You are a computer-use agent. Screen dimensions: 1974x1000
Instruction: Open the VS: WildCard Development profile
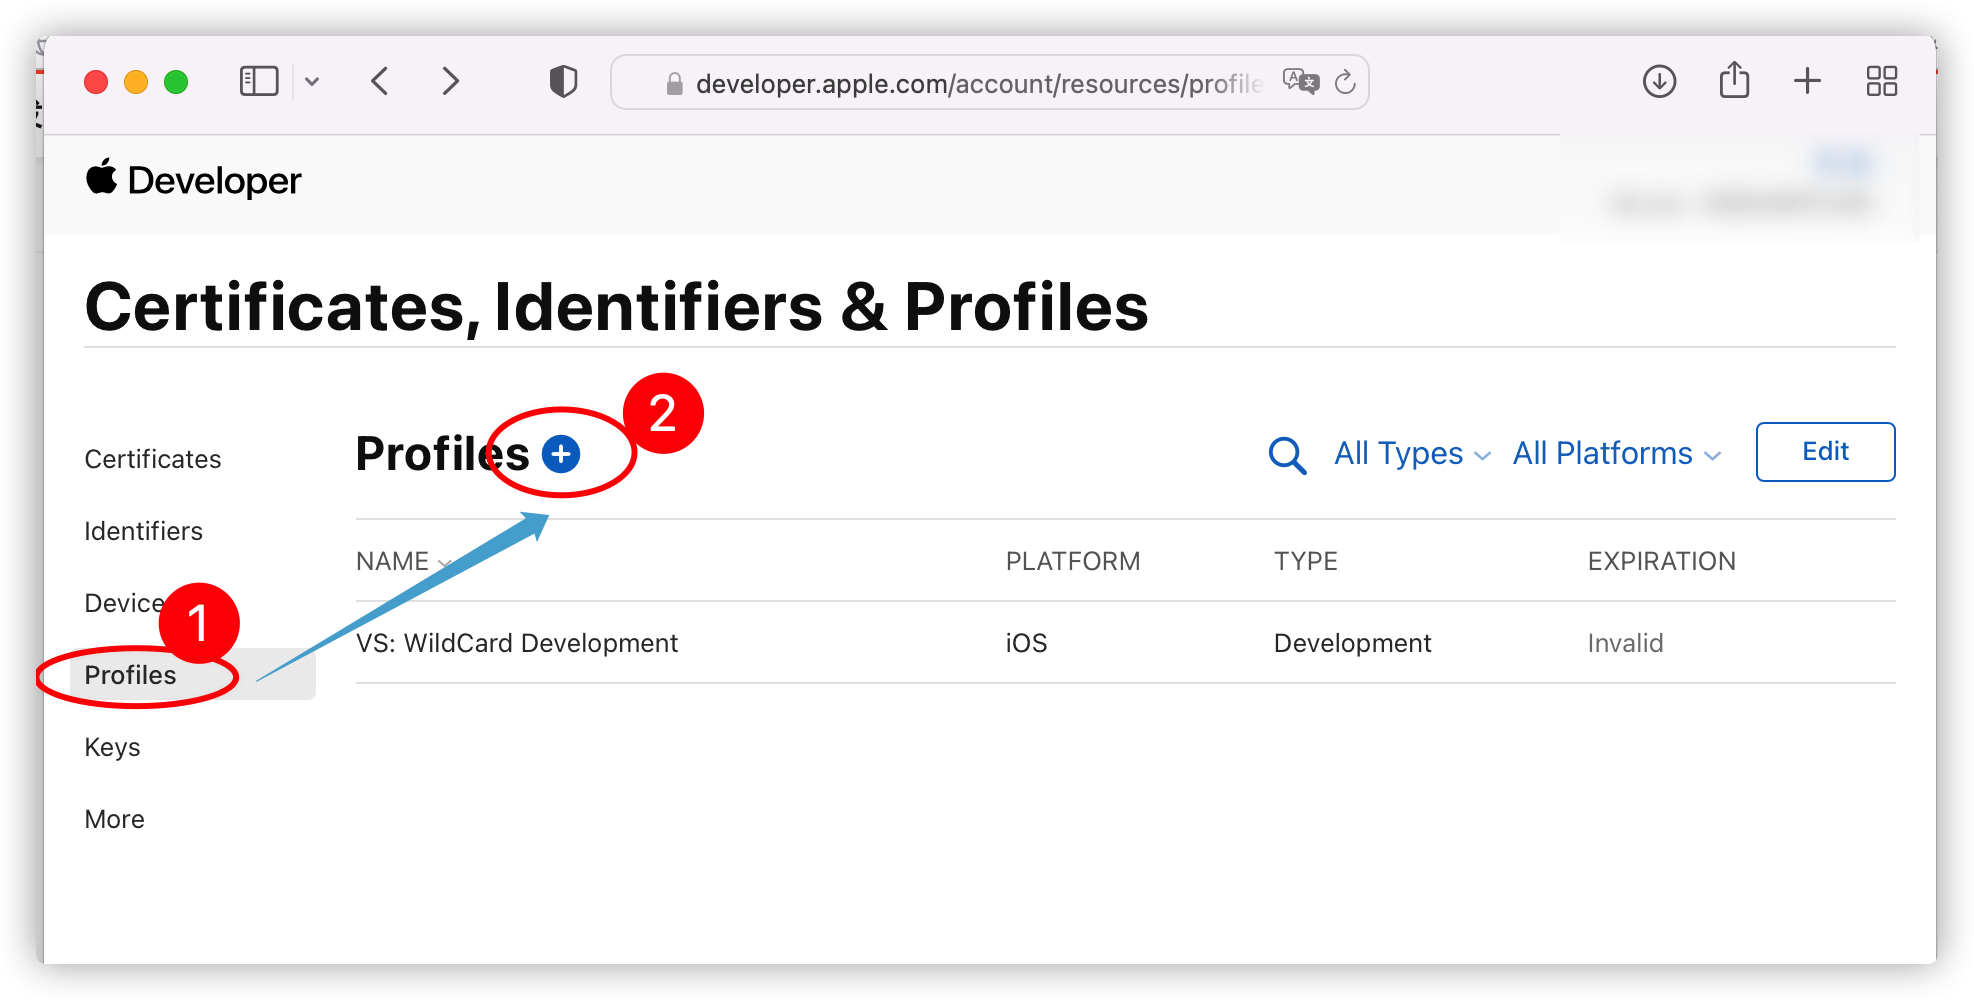tap(517, 643)
